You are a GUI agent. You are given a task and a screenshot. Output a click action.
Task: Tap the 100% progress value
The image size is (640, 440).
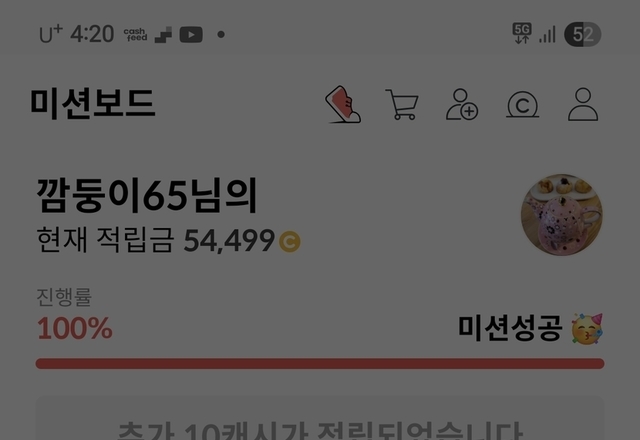[x=75, y=328]
